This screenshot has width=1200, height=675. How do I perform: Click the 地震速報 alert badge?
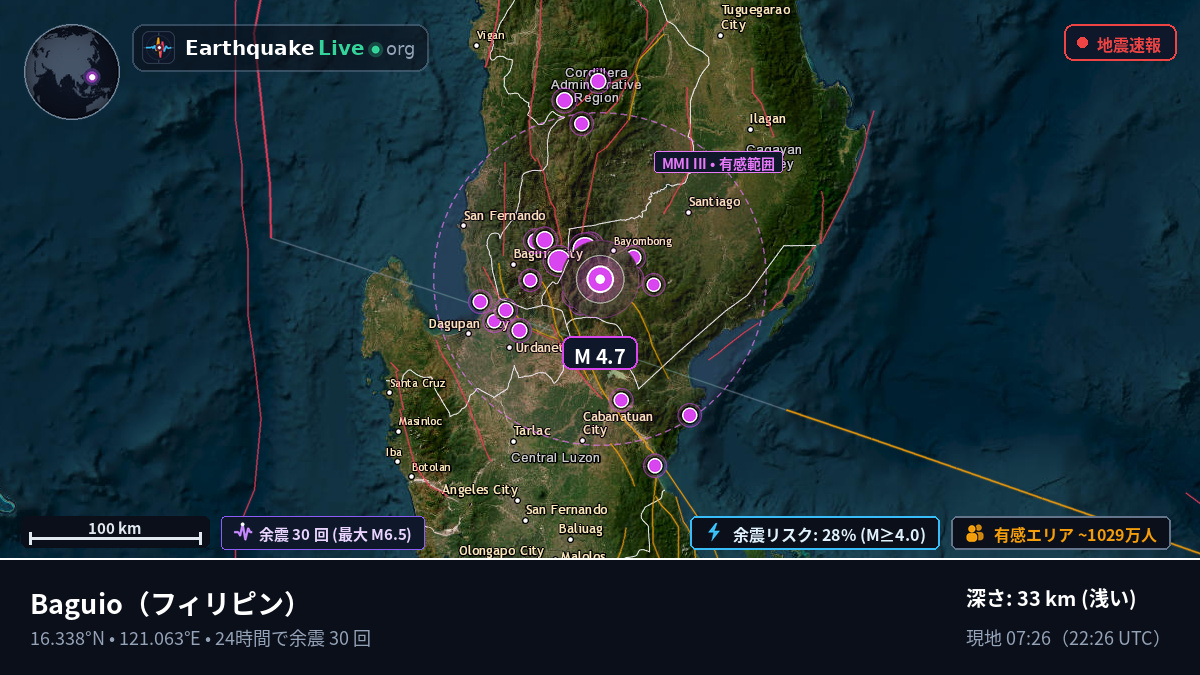[1120, 43]
